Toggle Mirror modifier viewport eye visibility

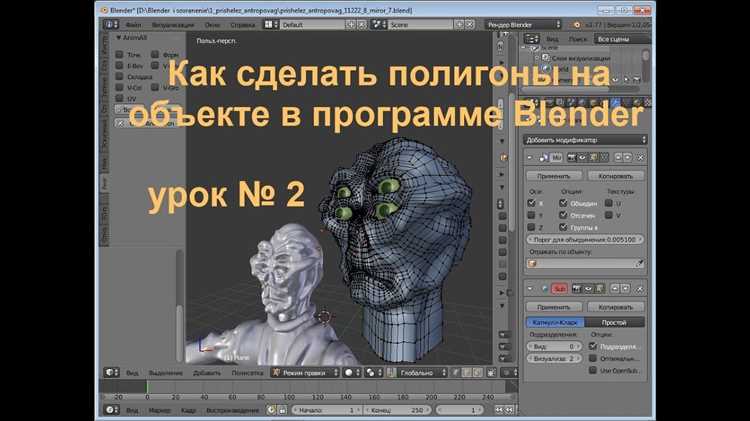[583, 157]
